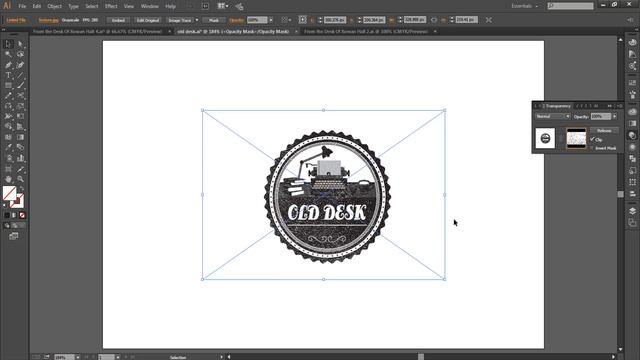Select the Direct Selection tool
Screen dimensions: 640x360
coord(20,44)
